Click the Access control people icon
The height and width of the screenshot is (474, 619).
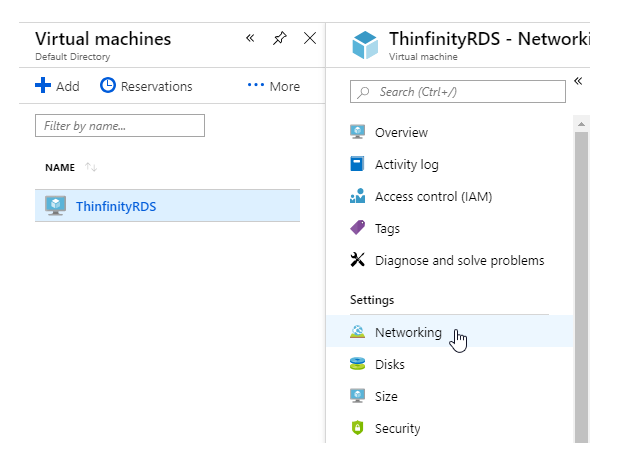tap(357, 196)
